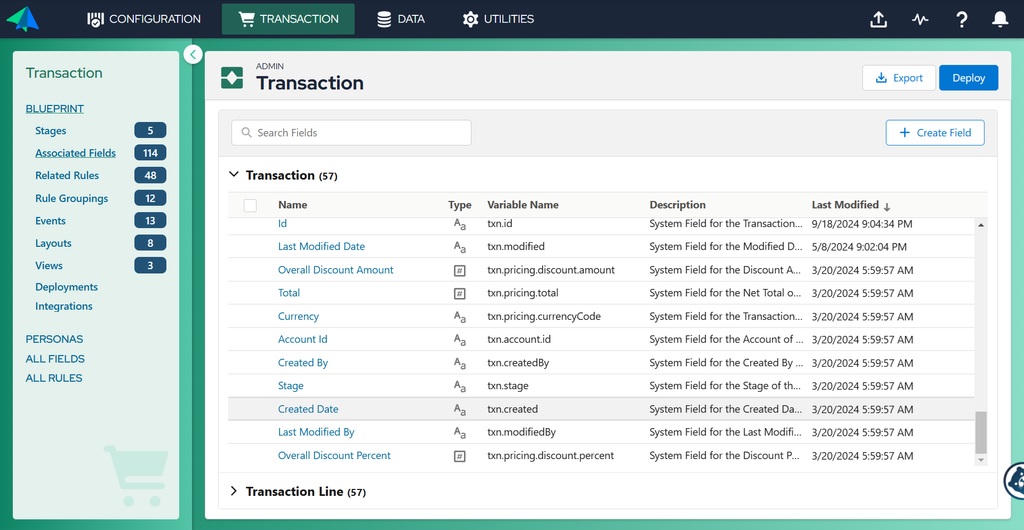
Task: Click the Deploy button
Action: 968,78
